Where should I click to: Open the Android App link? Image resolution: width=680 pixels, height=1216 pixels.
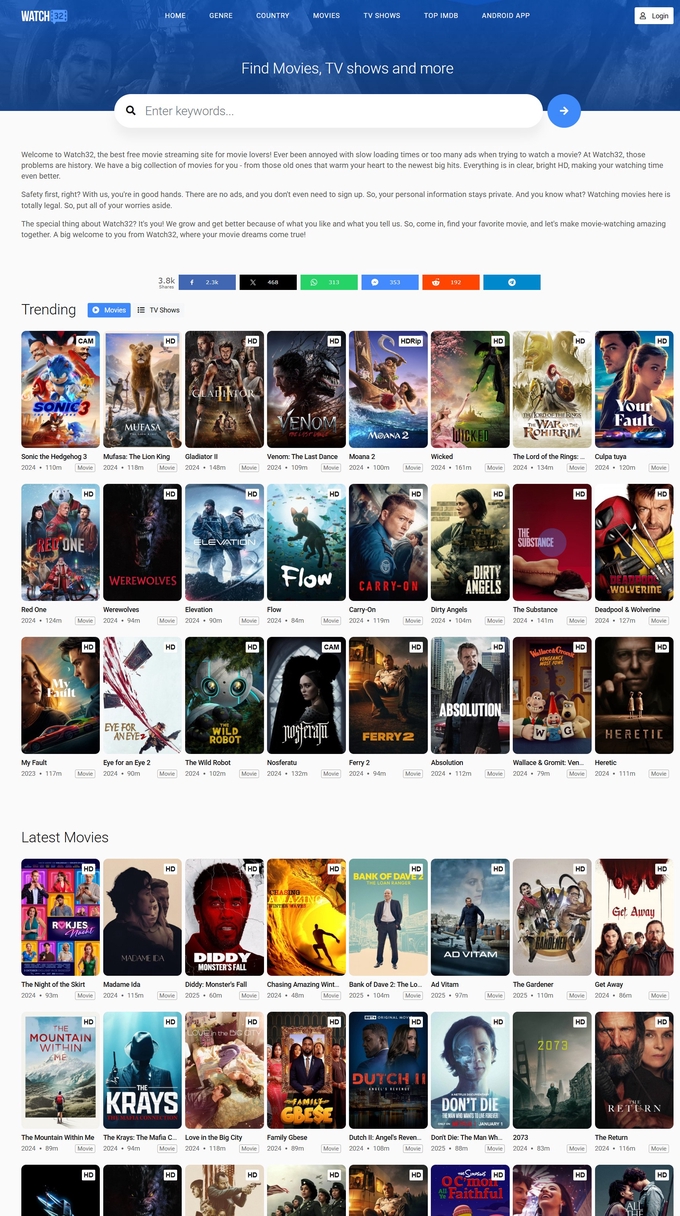coord(506,16)
